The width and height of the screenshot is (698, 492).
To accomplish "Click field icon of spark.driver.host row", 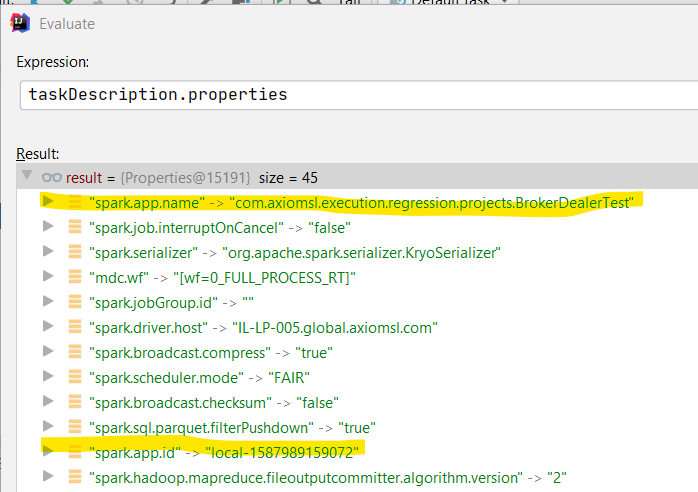I will point(75,326).
